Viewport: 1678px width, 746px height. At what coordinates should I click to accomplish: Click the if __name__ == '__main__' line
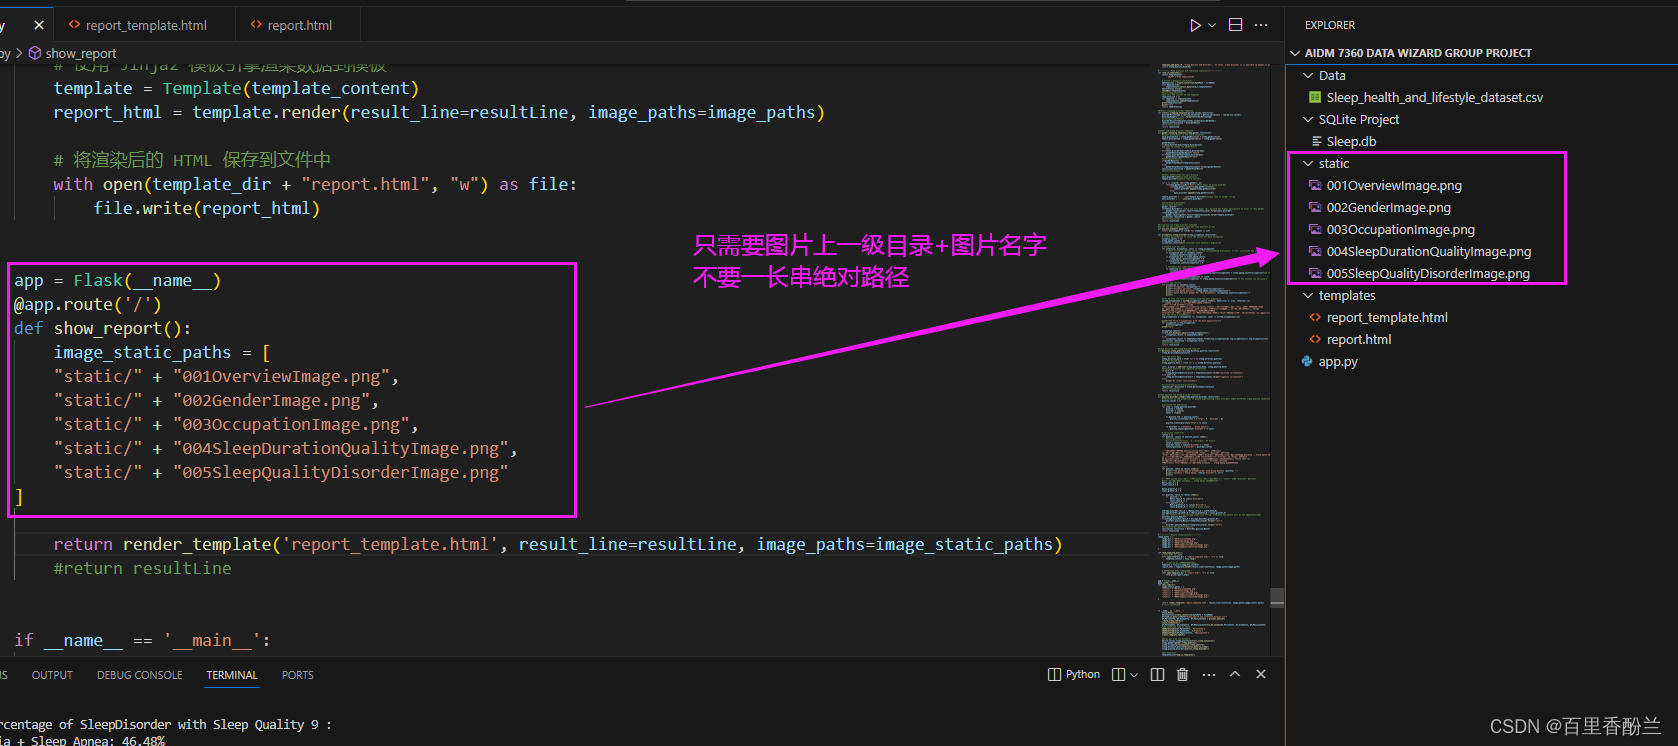142,641
